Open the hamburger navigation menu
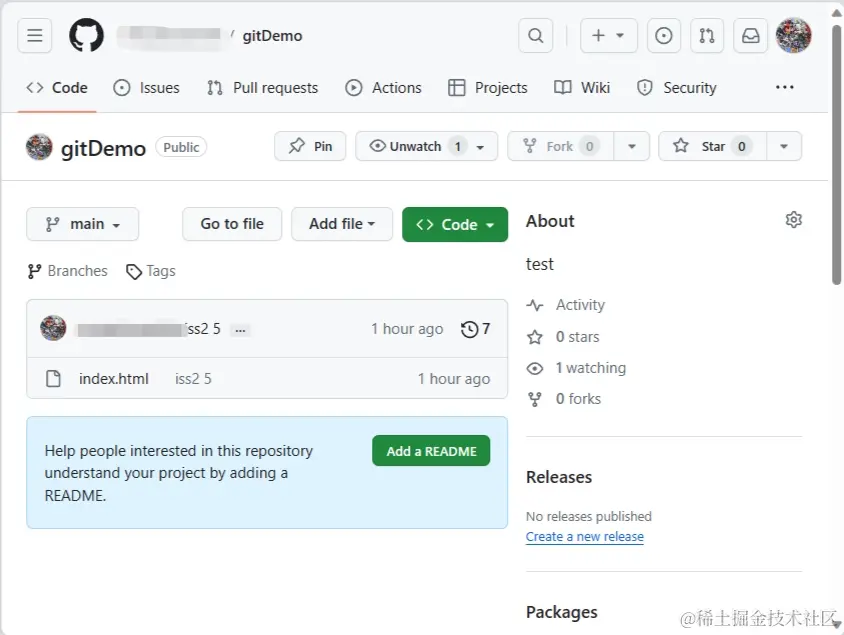 (x=35, y=36)
